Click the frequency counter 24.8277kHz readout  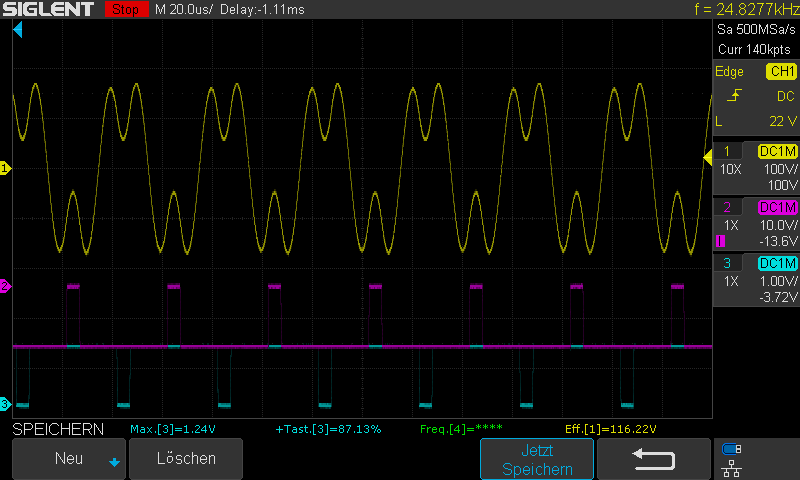click(x=746, y=9)
